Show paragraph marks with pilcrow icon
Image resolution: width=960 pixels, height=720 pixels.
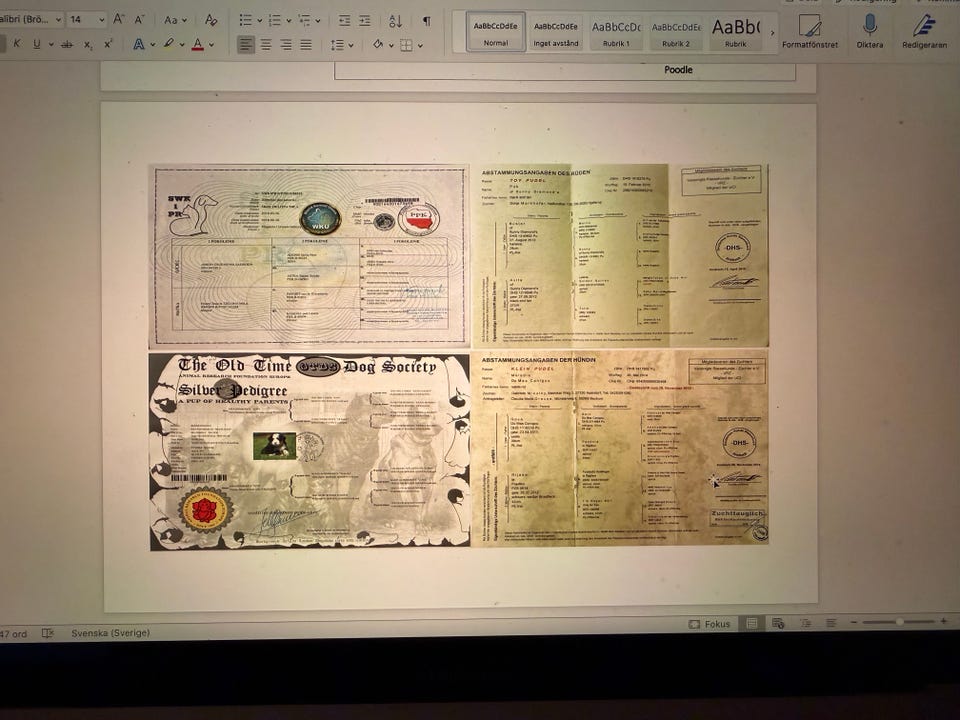point(426,20)
